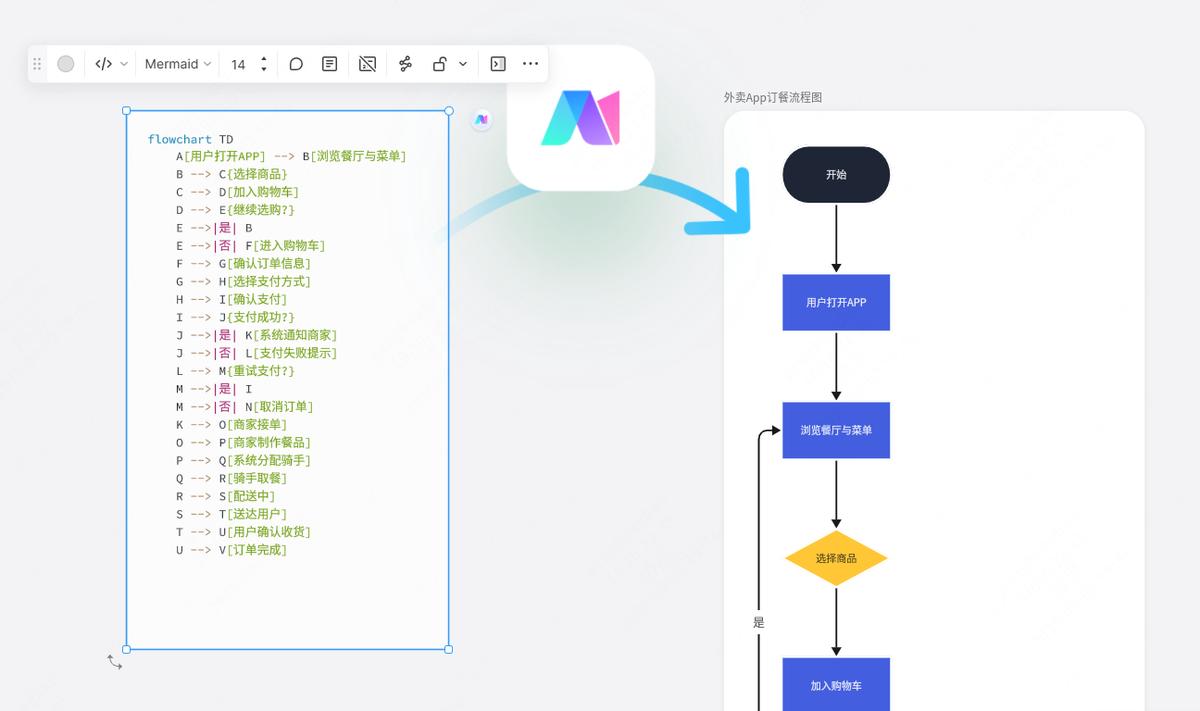This screenshot has height=711, width=1200.
Task: Select the code </> language icon
Action: (103, 63)
